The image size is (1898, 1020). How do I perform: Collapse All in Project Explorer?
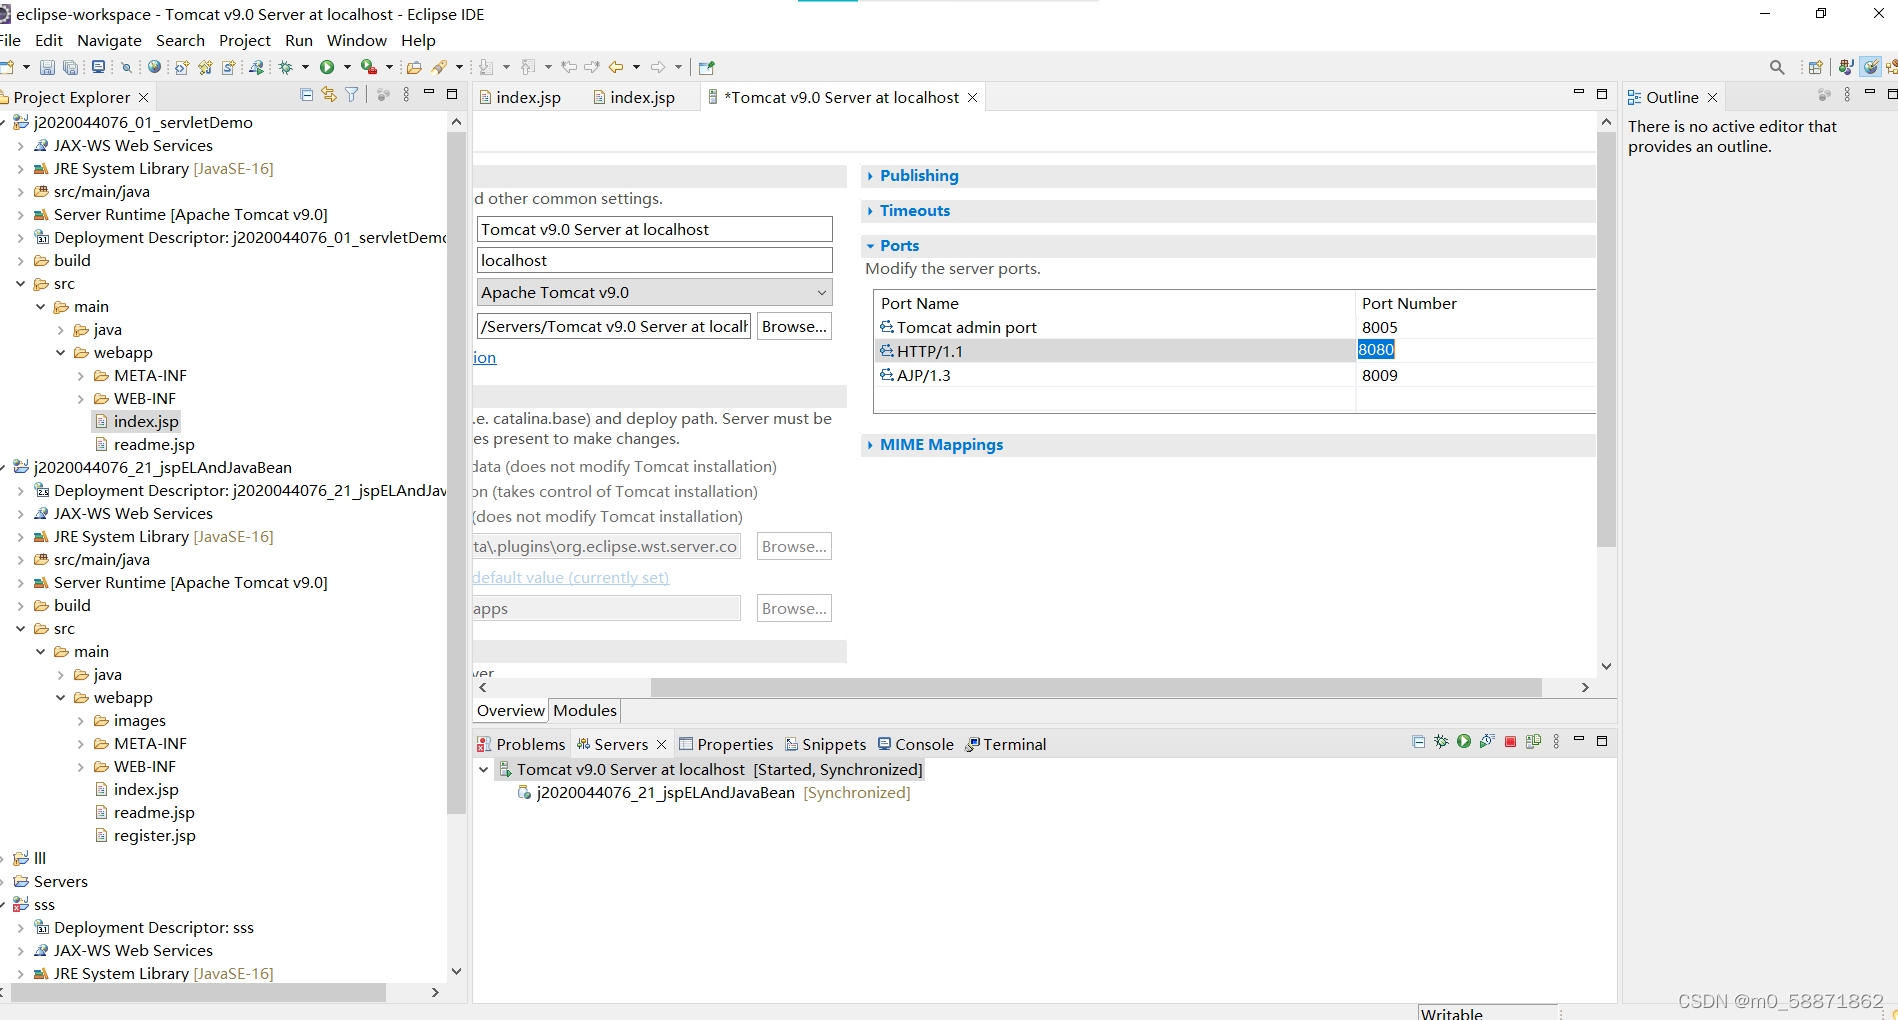point(306,95)
